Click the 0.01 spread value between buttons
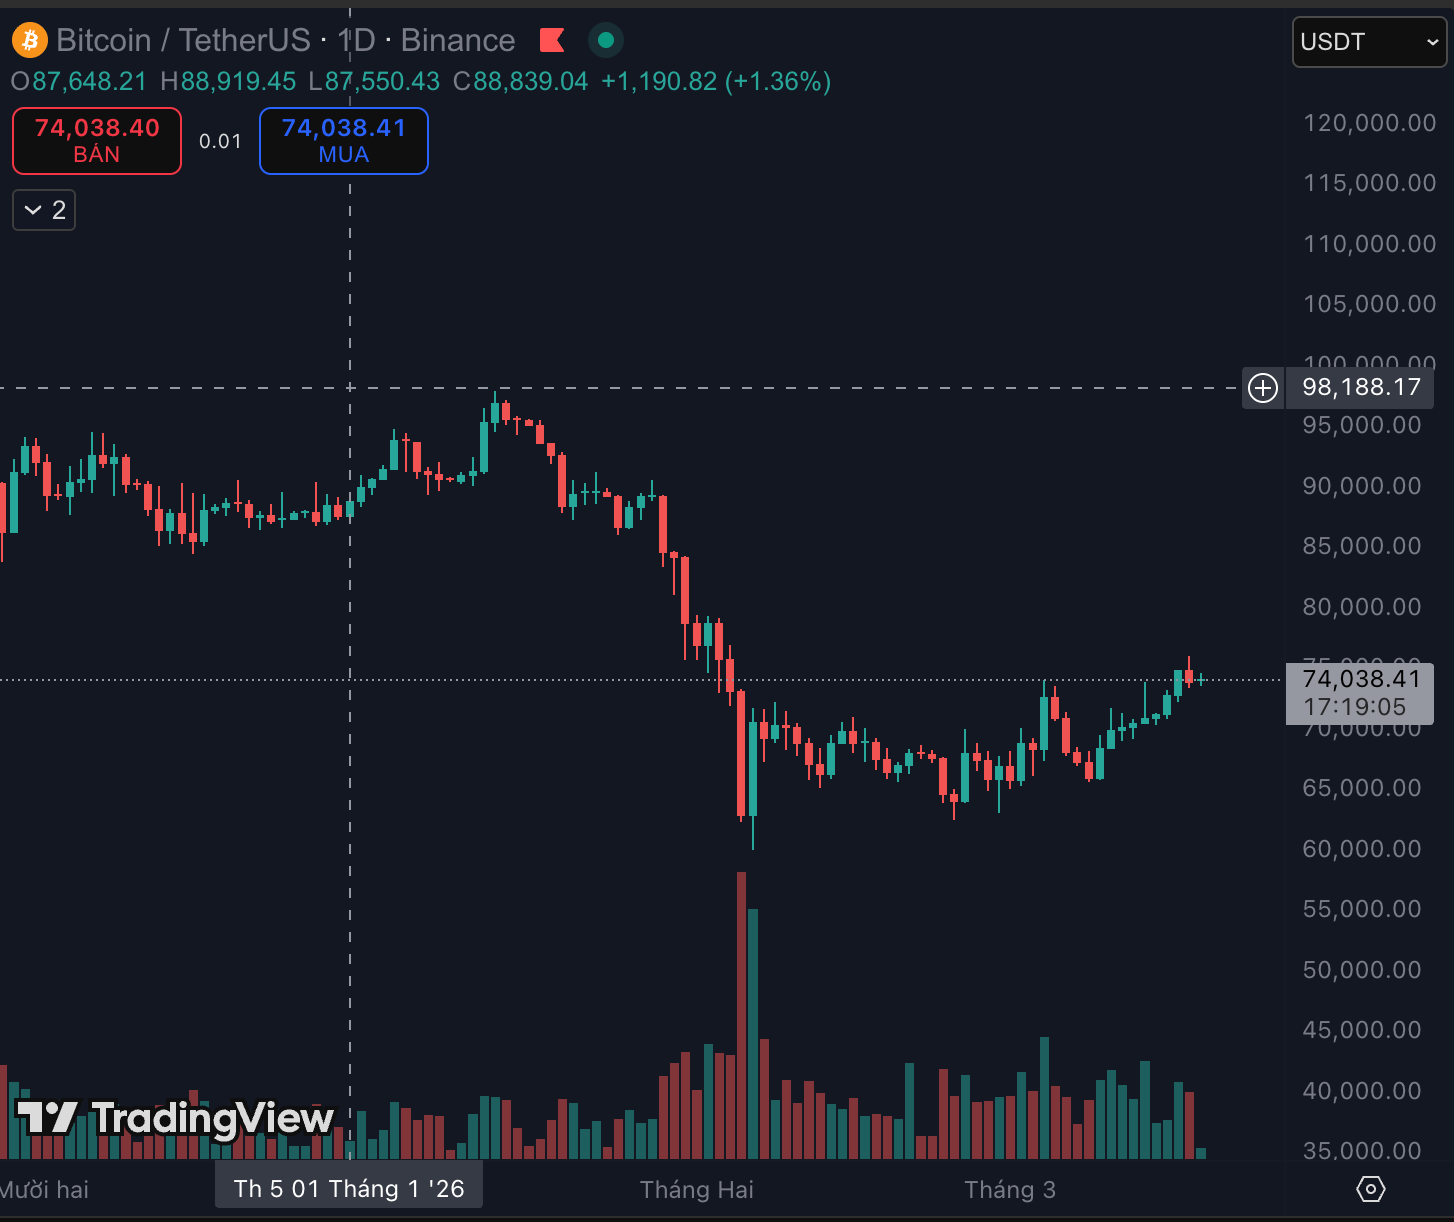This screenshot has width=1454, height=1222. click(220, 141)
